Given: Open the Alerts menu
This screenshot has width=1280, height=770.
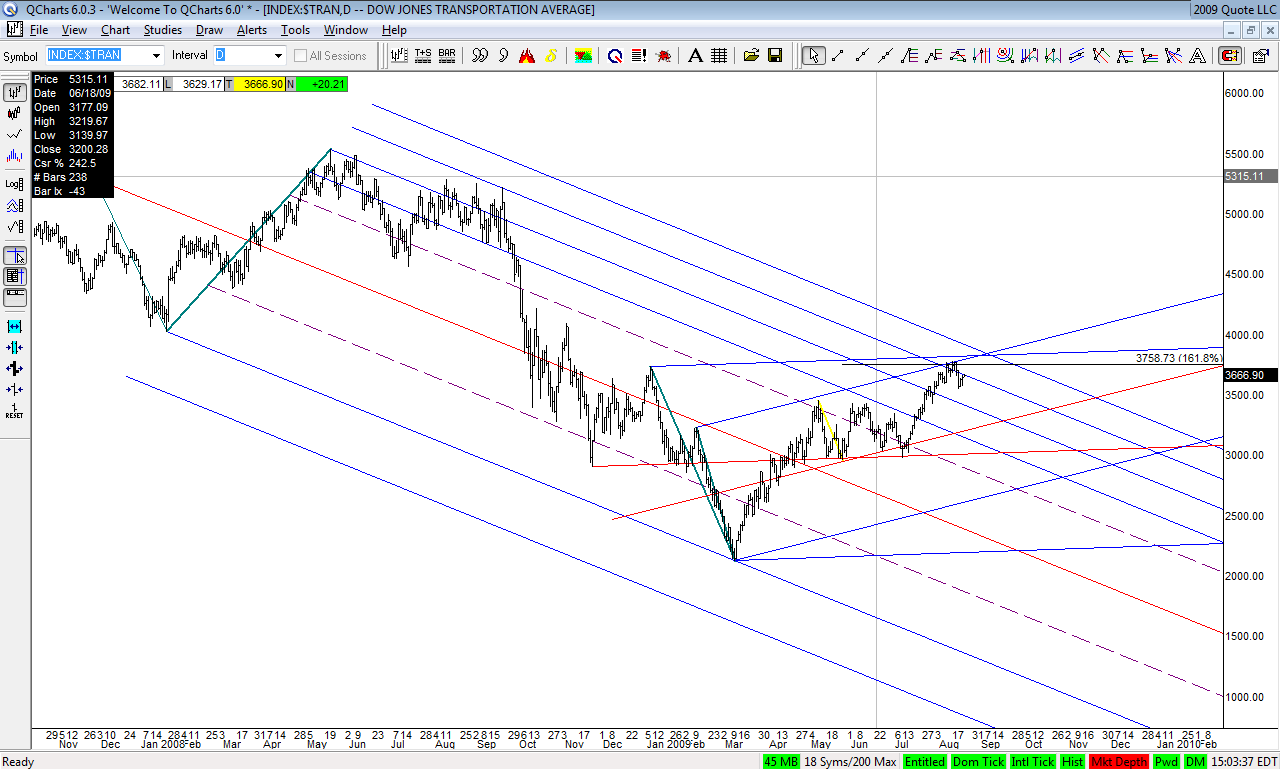Looking at the screenshot, I should [252, 30].
